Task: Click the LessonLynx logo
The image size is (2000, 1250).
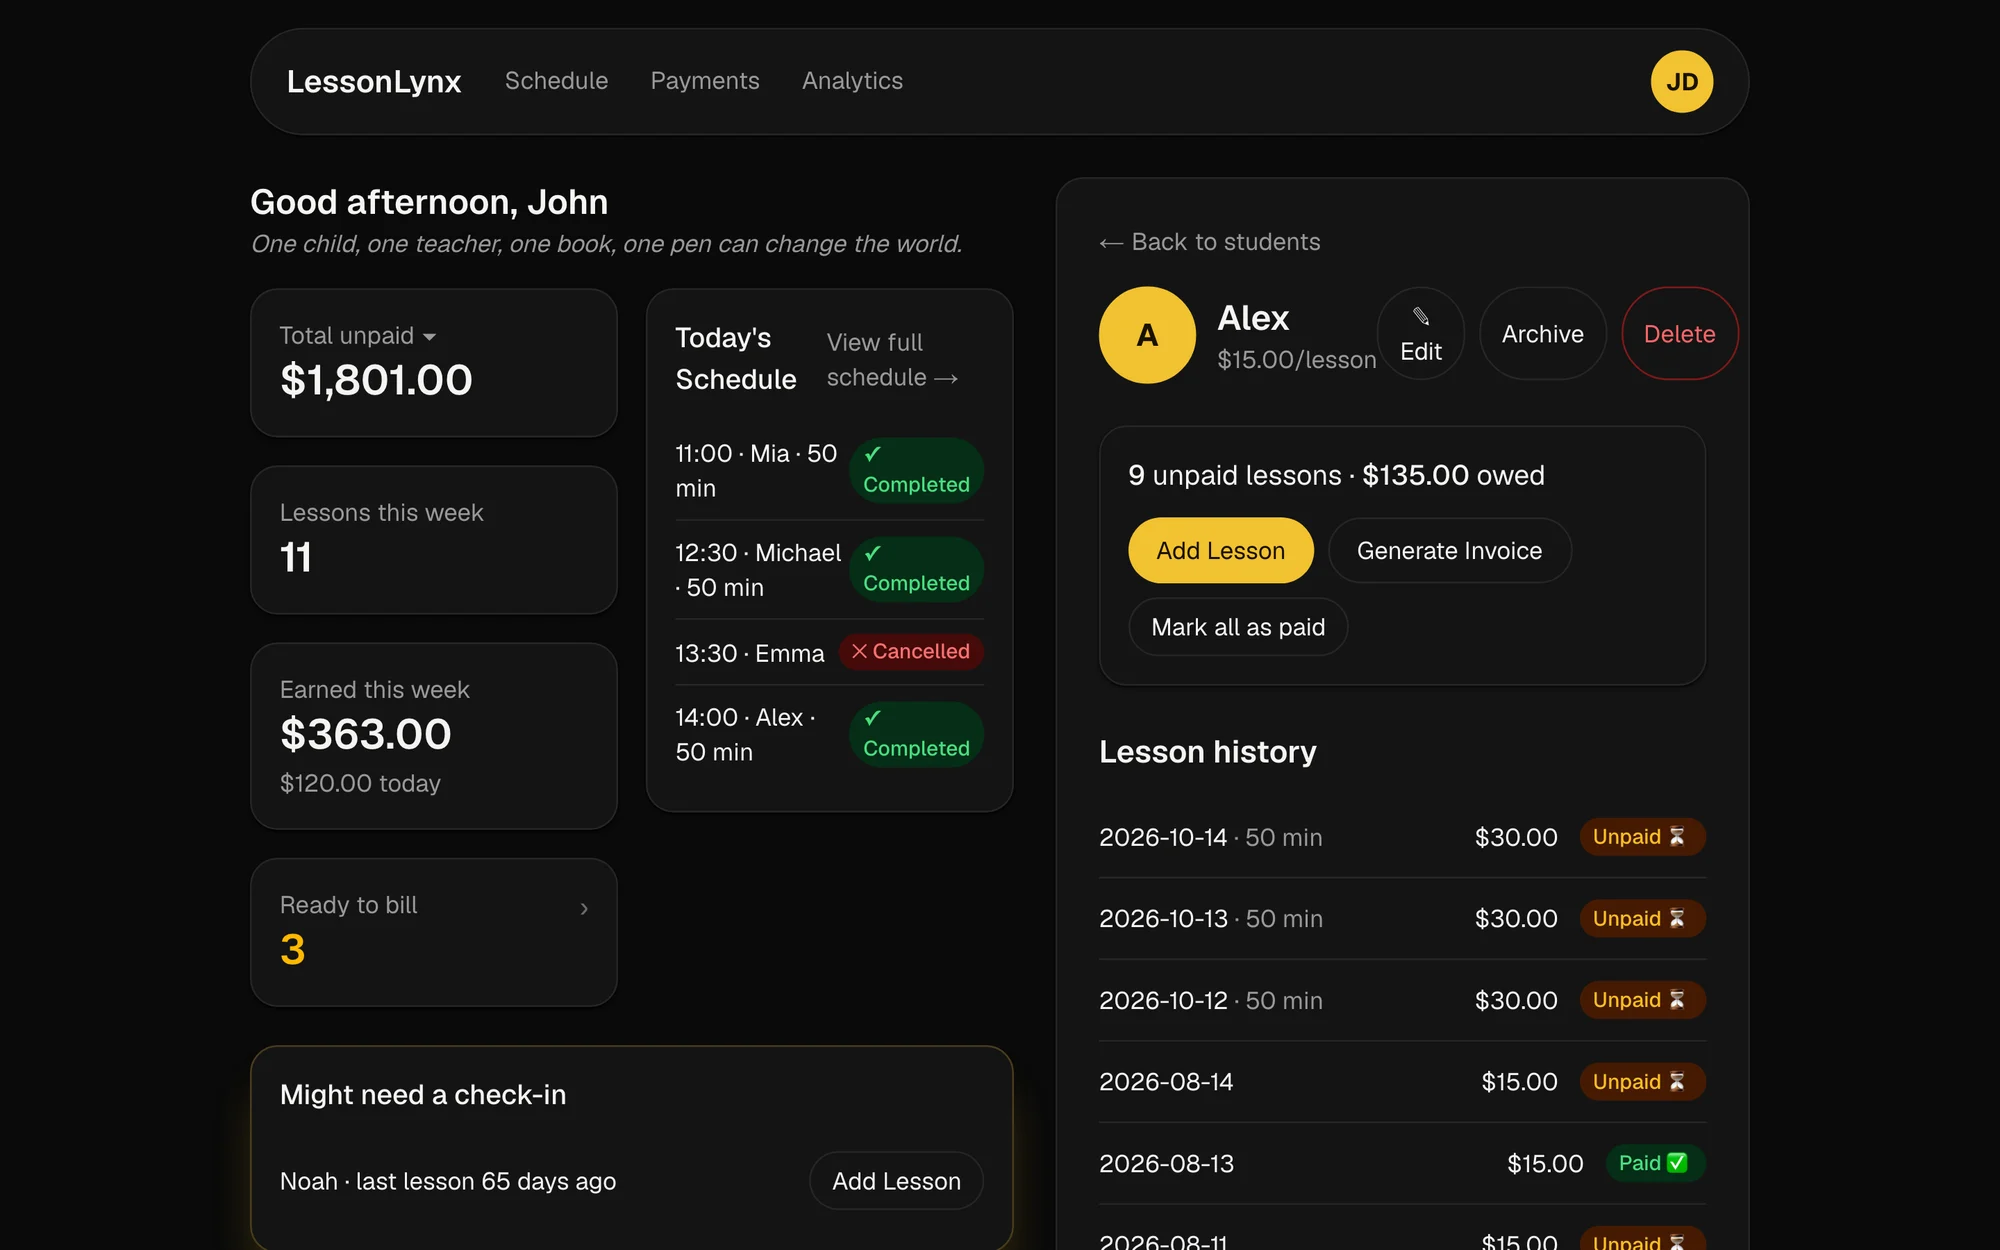Action: click(x=374, y=81)
